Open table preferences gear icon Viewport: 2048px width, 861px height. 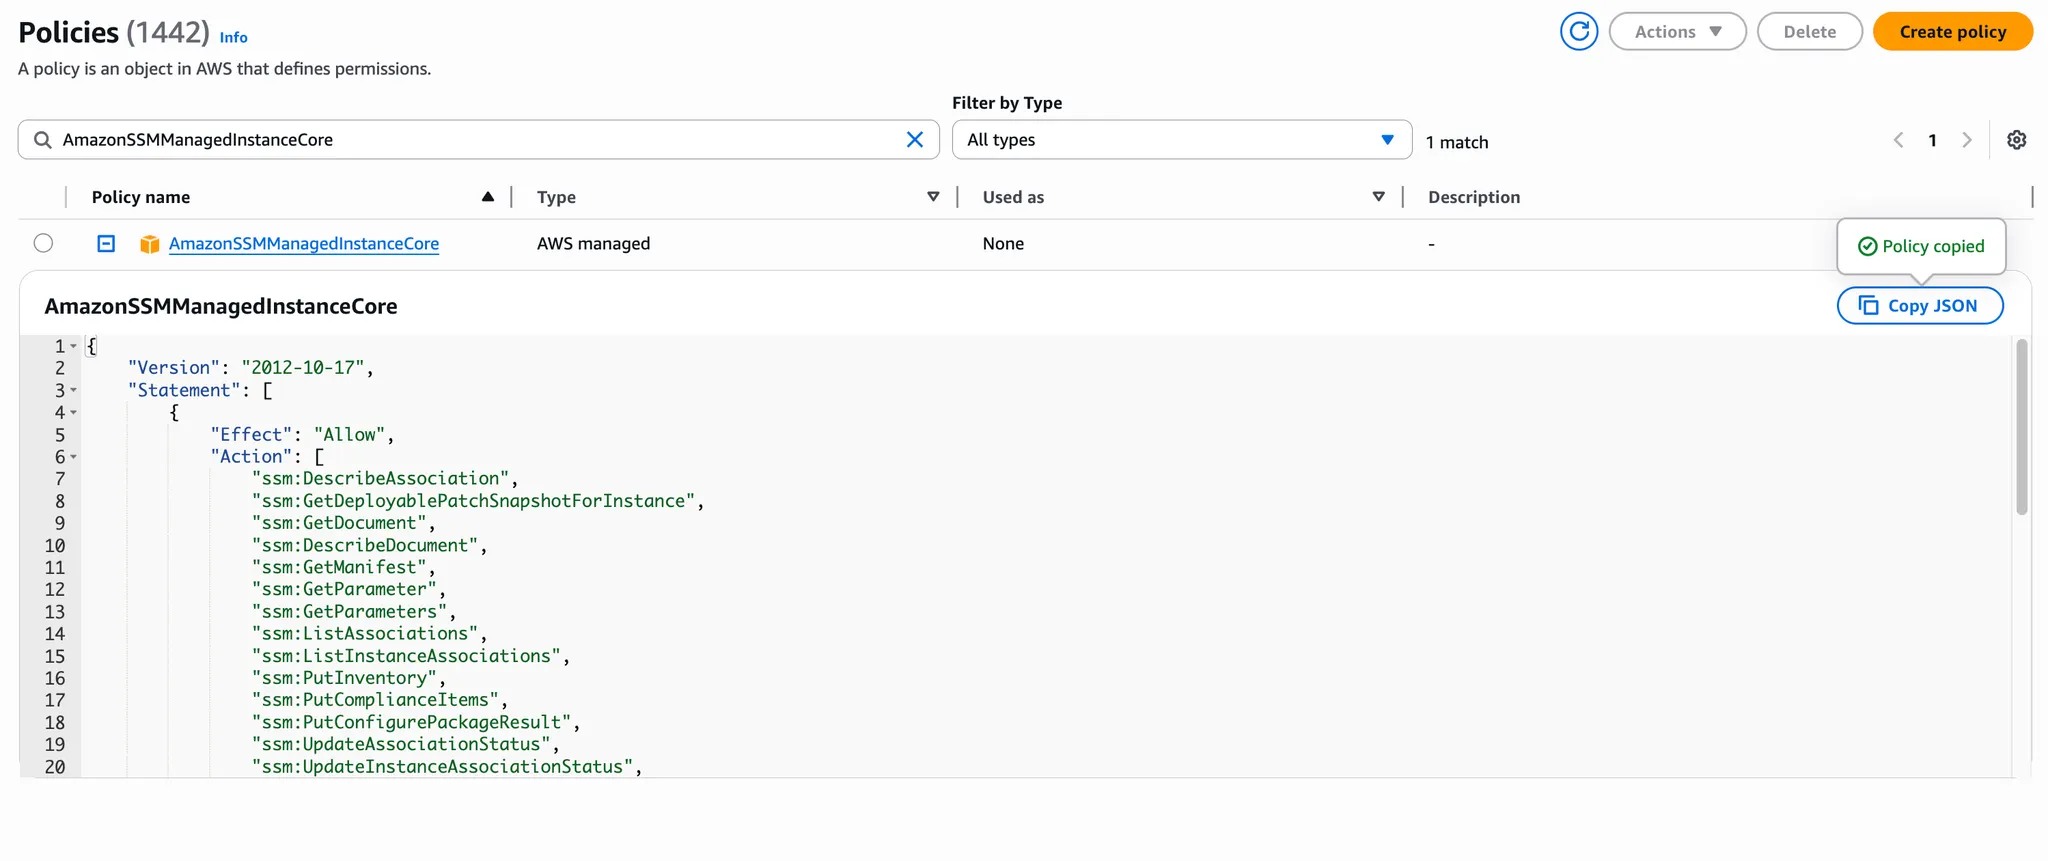click(2016, 140)
